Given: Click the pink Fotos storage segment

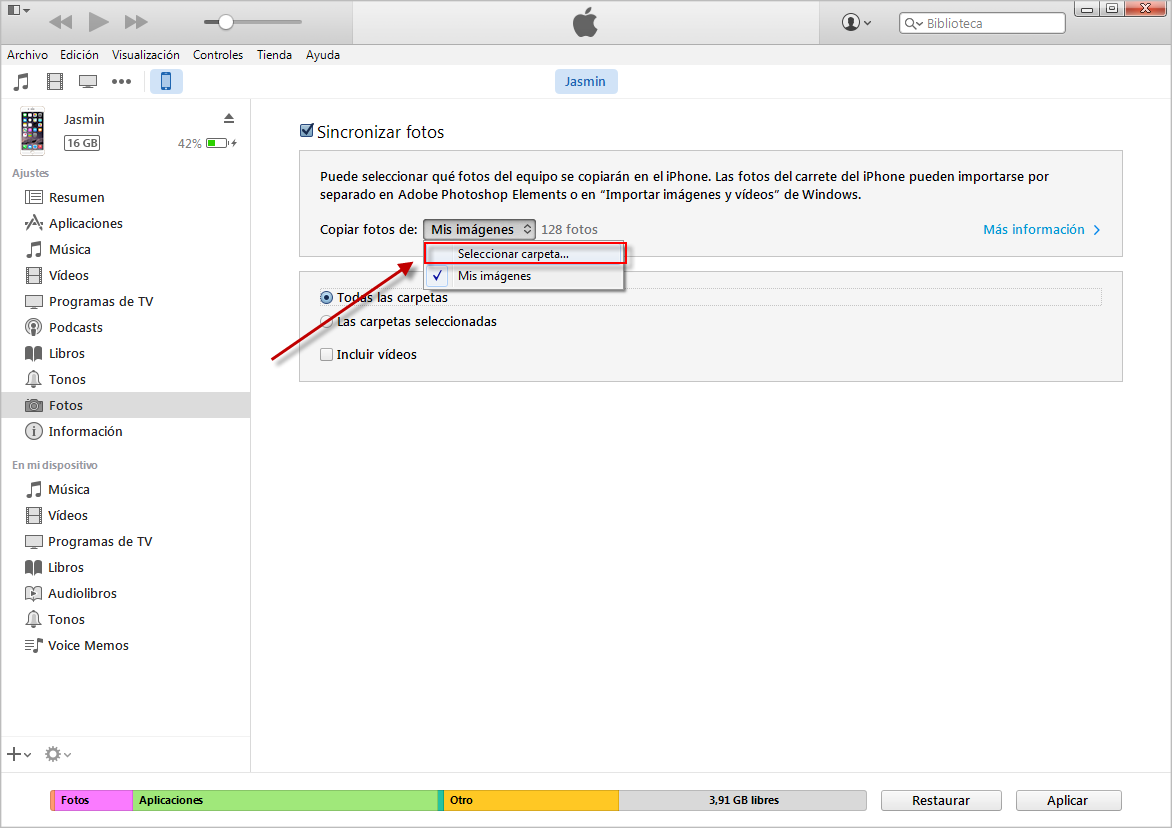Looking at the screenshot, I should (92, 800).
